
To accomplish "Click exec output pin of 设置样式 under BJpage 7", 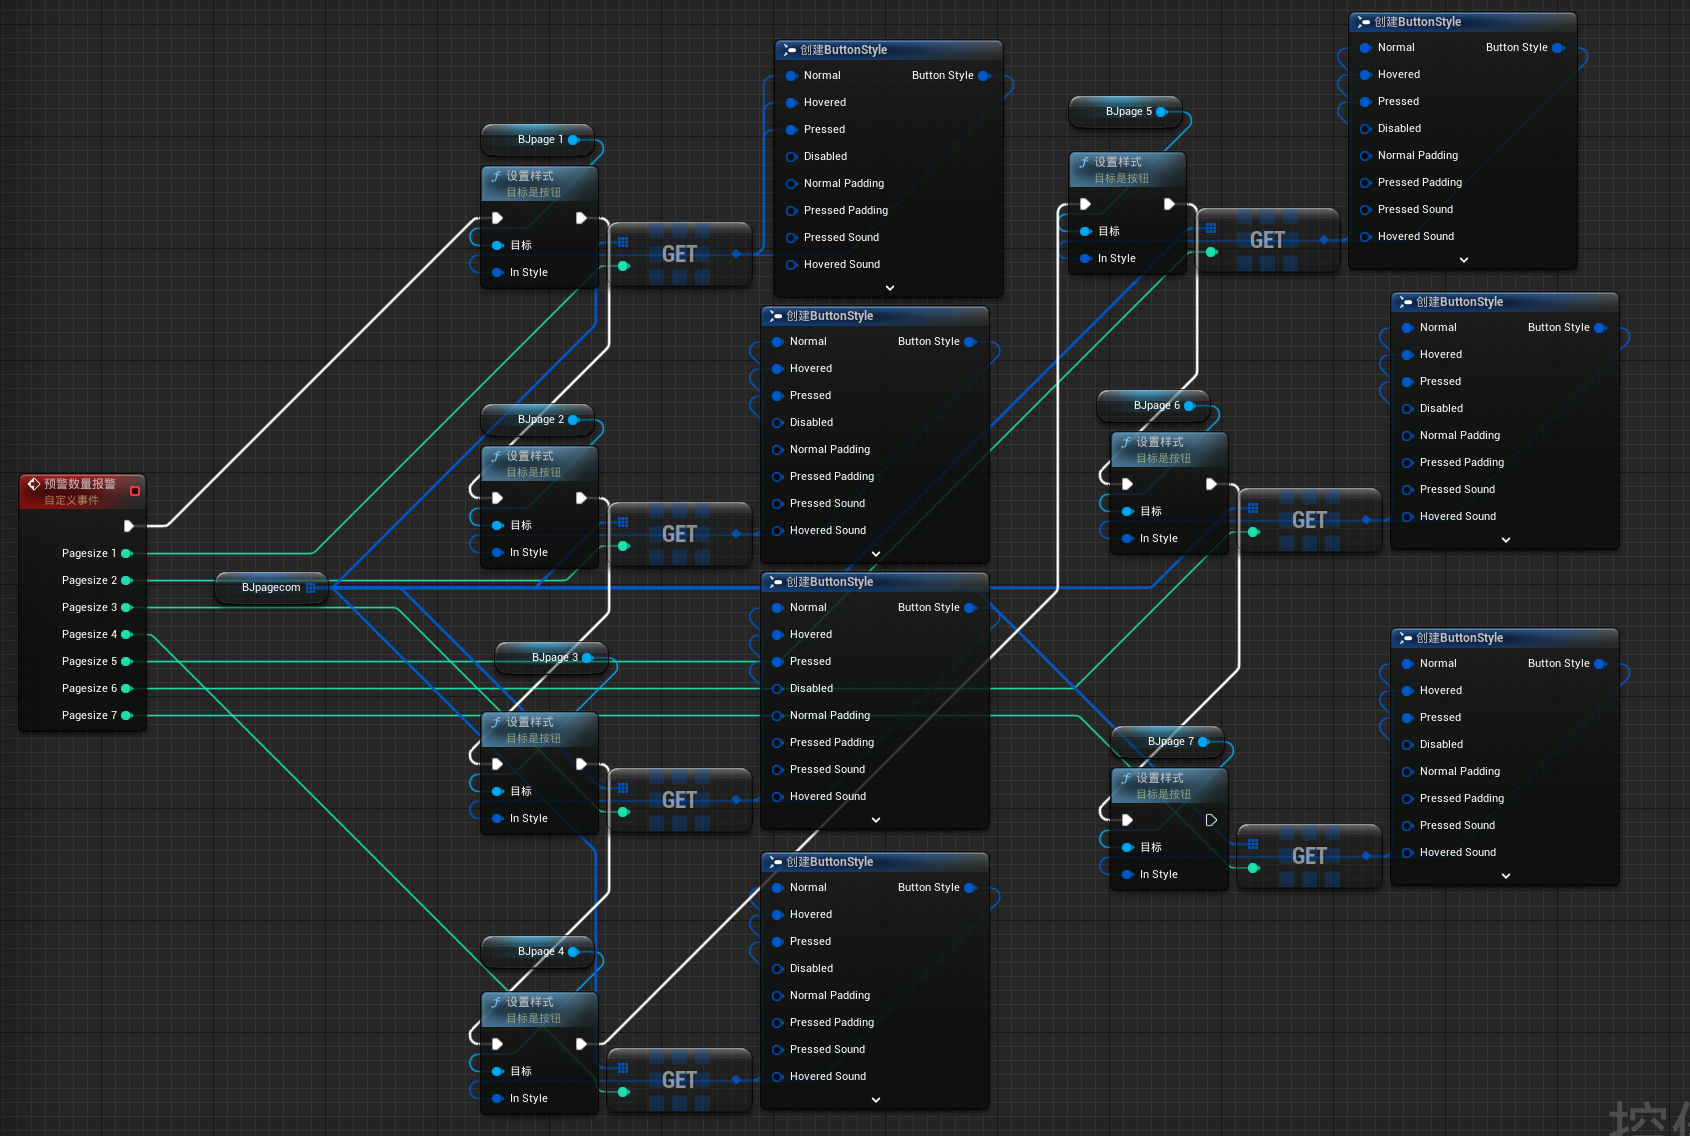I will [x=1211, y=820].
